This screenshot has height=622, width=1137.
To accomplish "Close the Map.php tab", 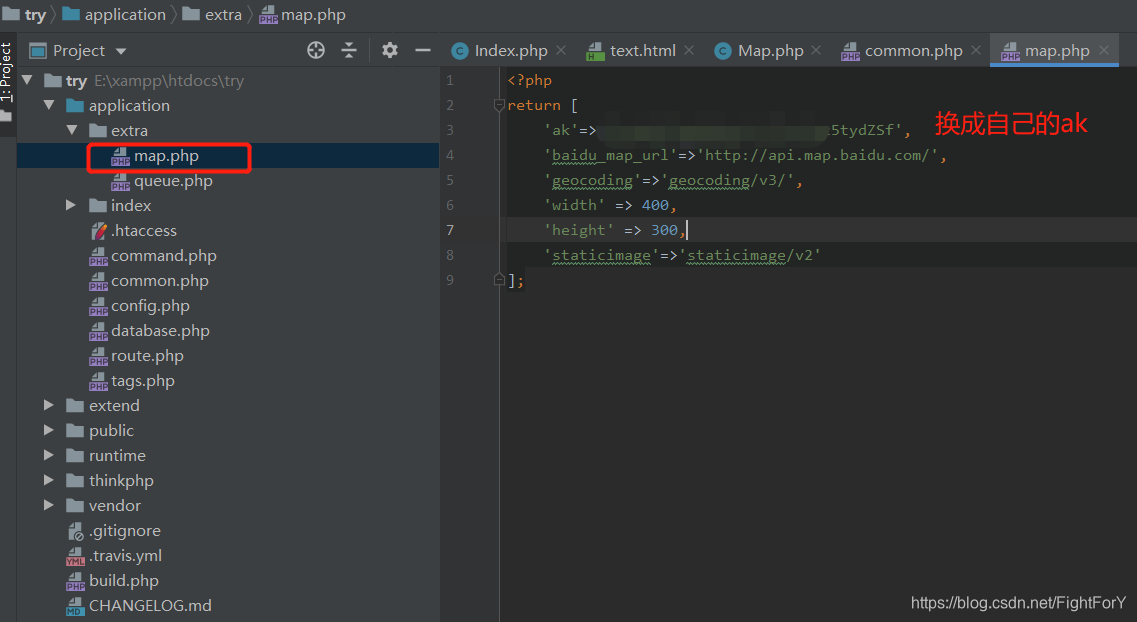I will [816, 50].
